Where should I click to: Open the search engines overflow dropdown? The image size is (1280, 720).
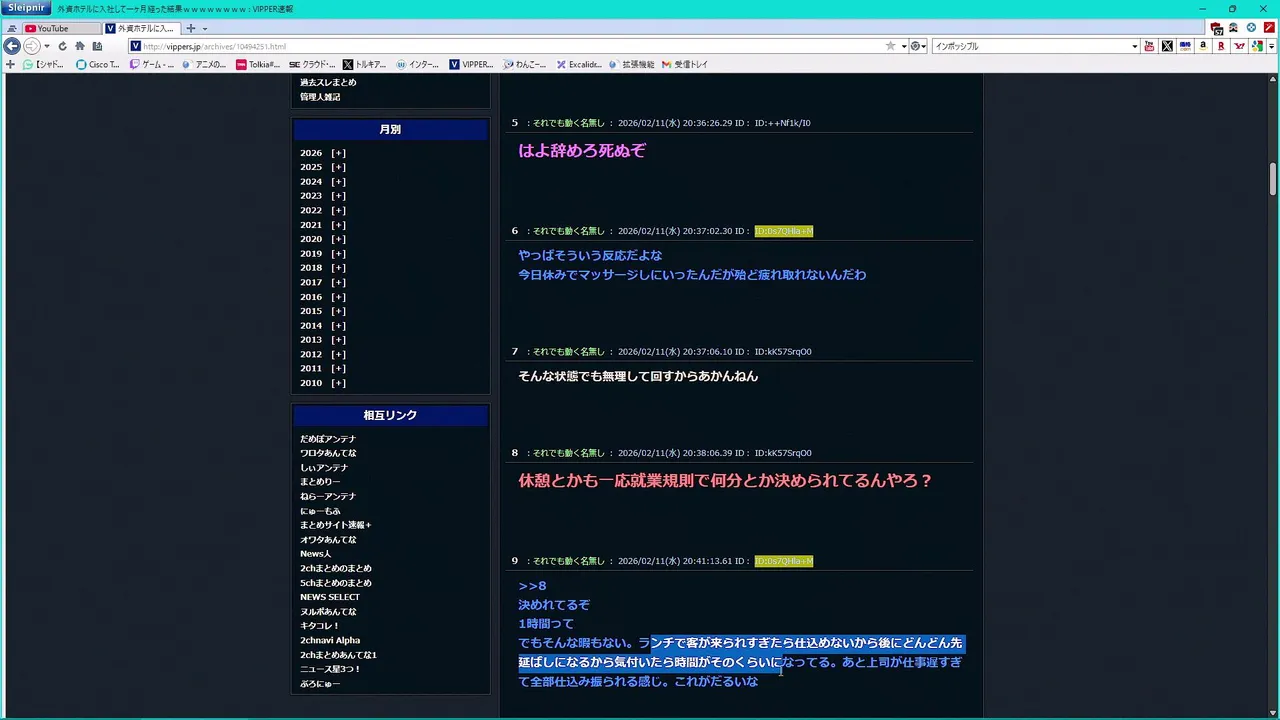point(1271,46)
